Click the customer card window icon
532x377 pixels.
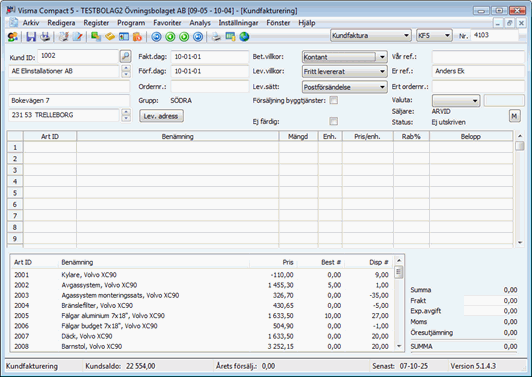(x=124, y=36)
